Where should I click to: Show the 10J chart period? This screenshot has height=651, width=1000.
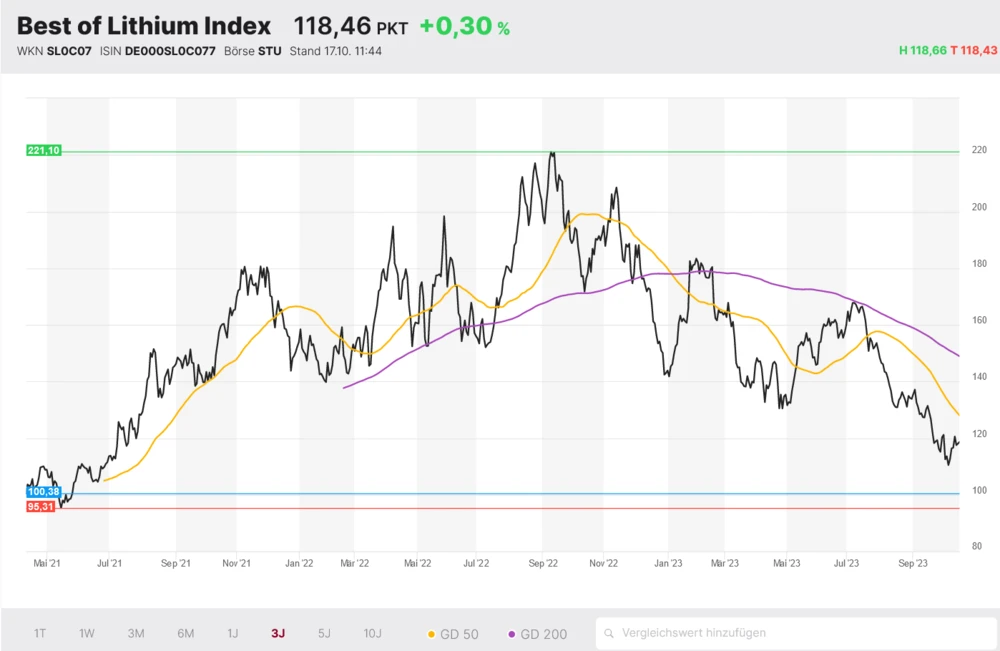click(372, 633)
